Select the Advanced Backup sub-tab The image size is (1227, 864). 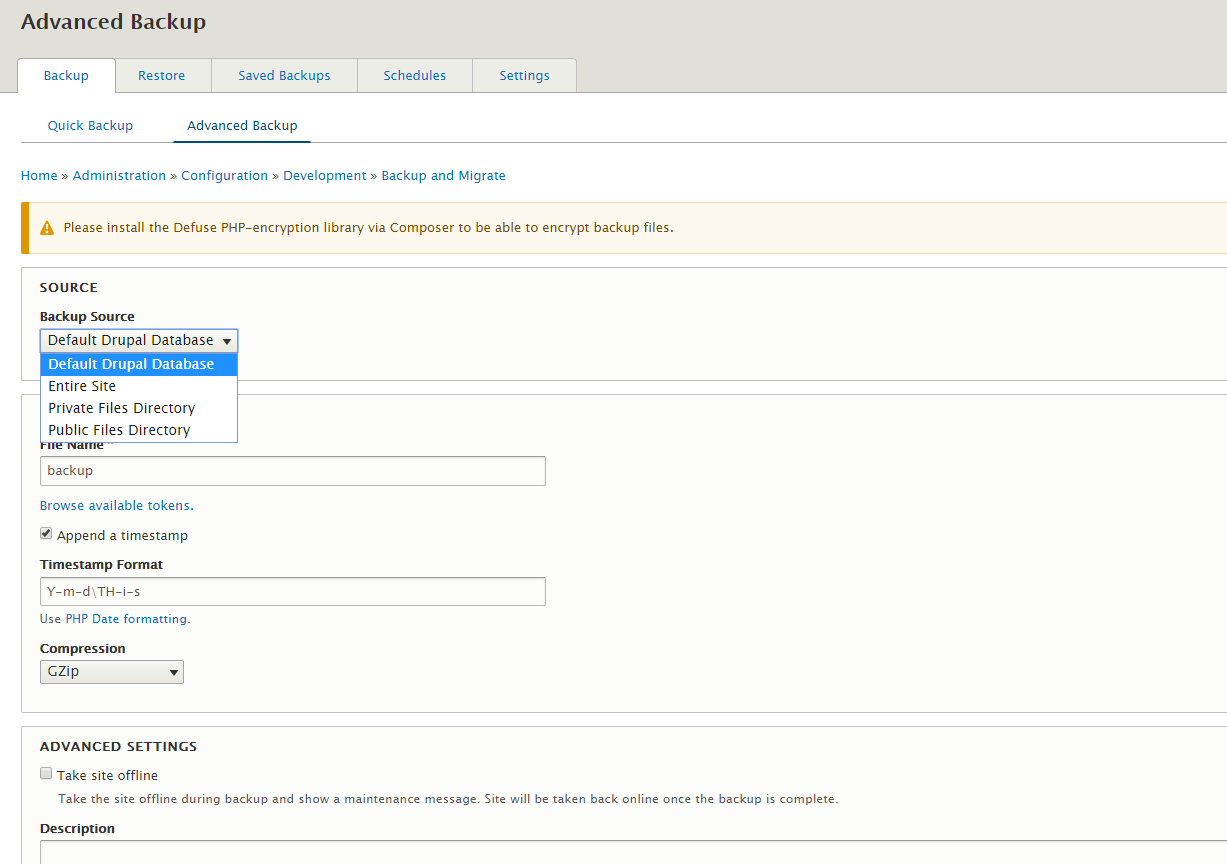click(x=242, y=126)
